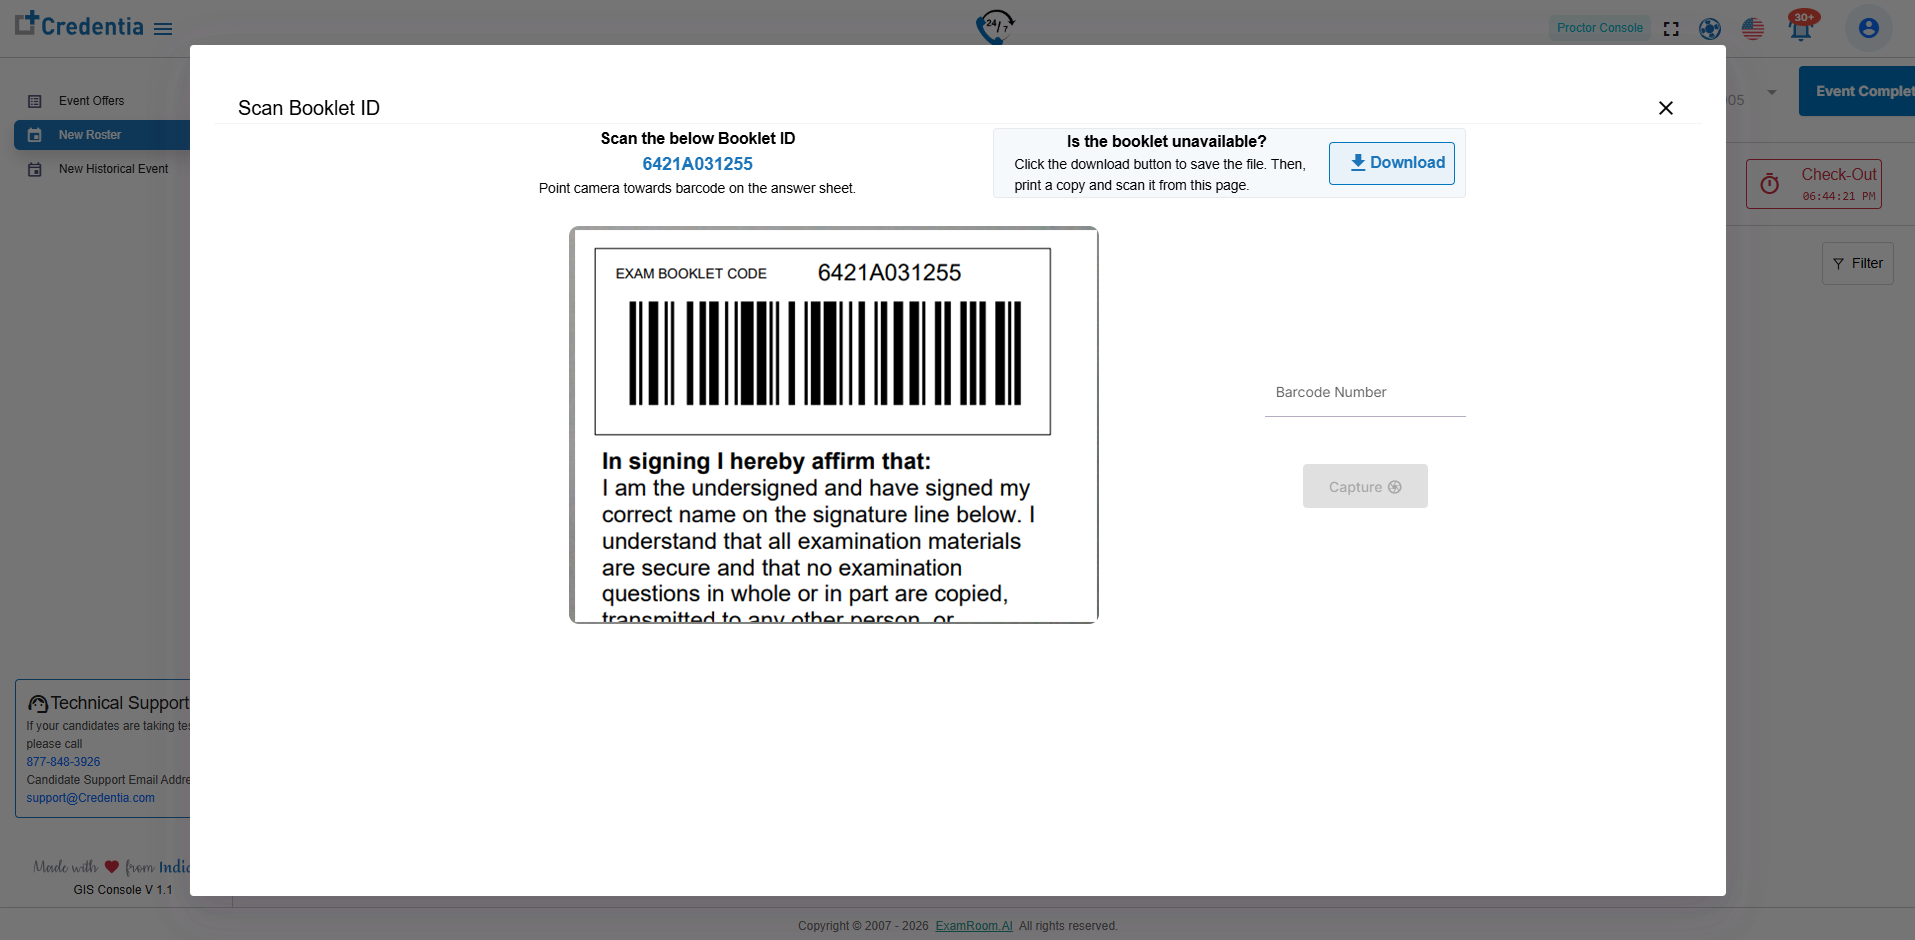Click the Technical Support headset icon
The image size is (1915, 940).
click(38, 704)
